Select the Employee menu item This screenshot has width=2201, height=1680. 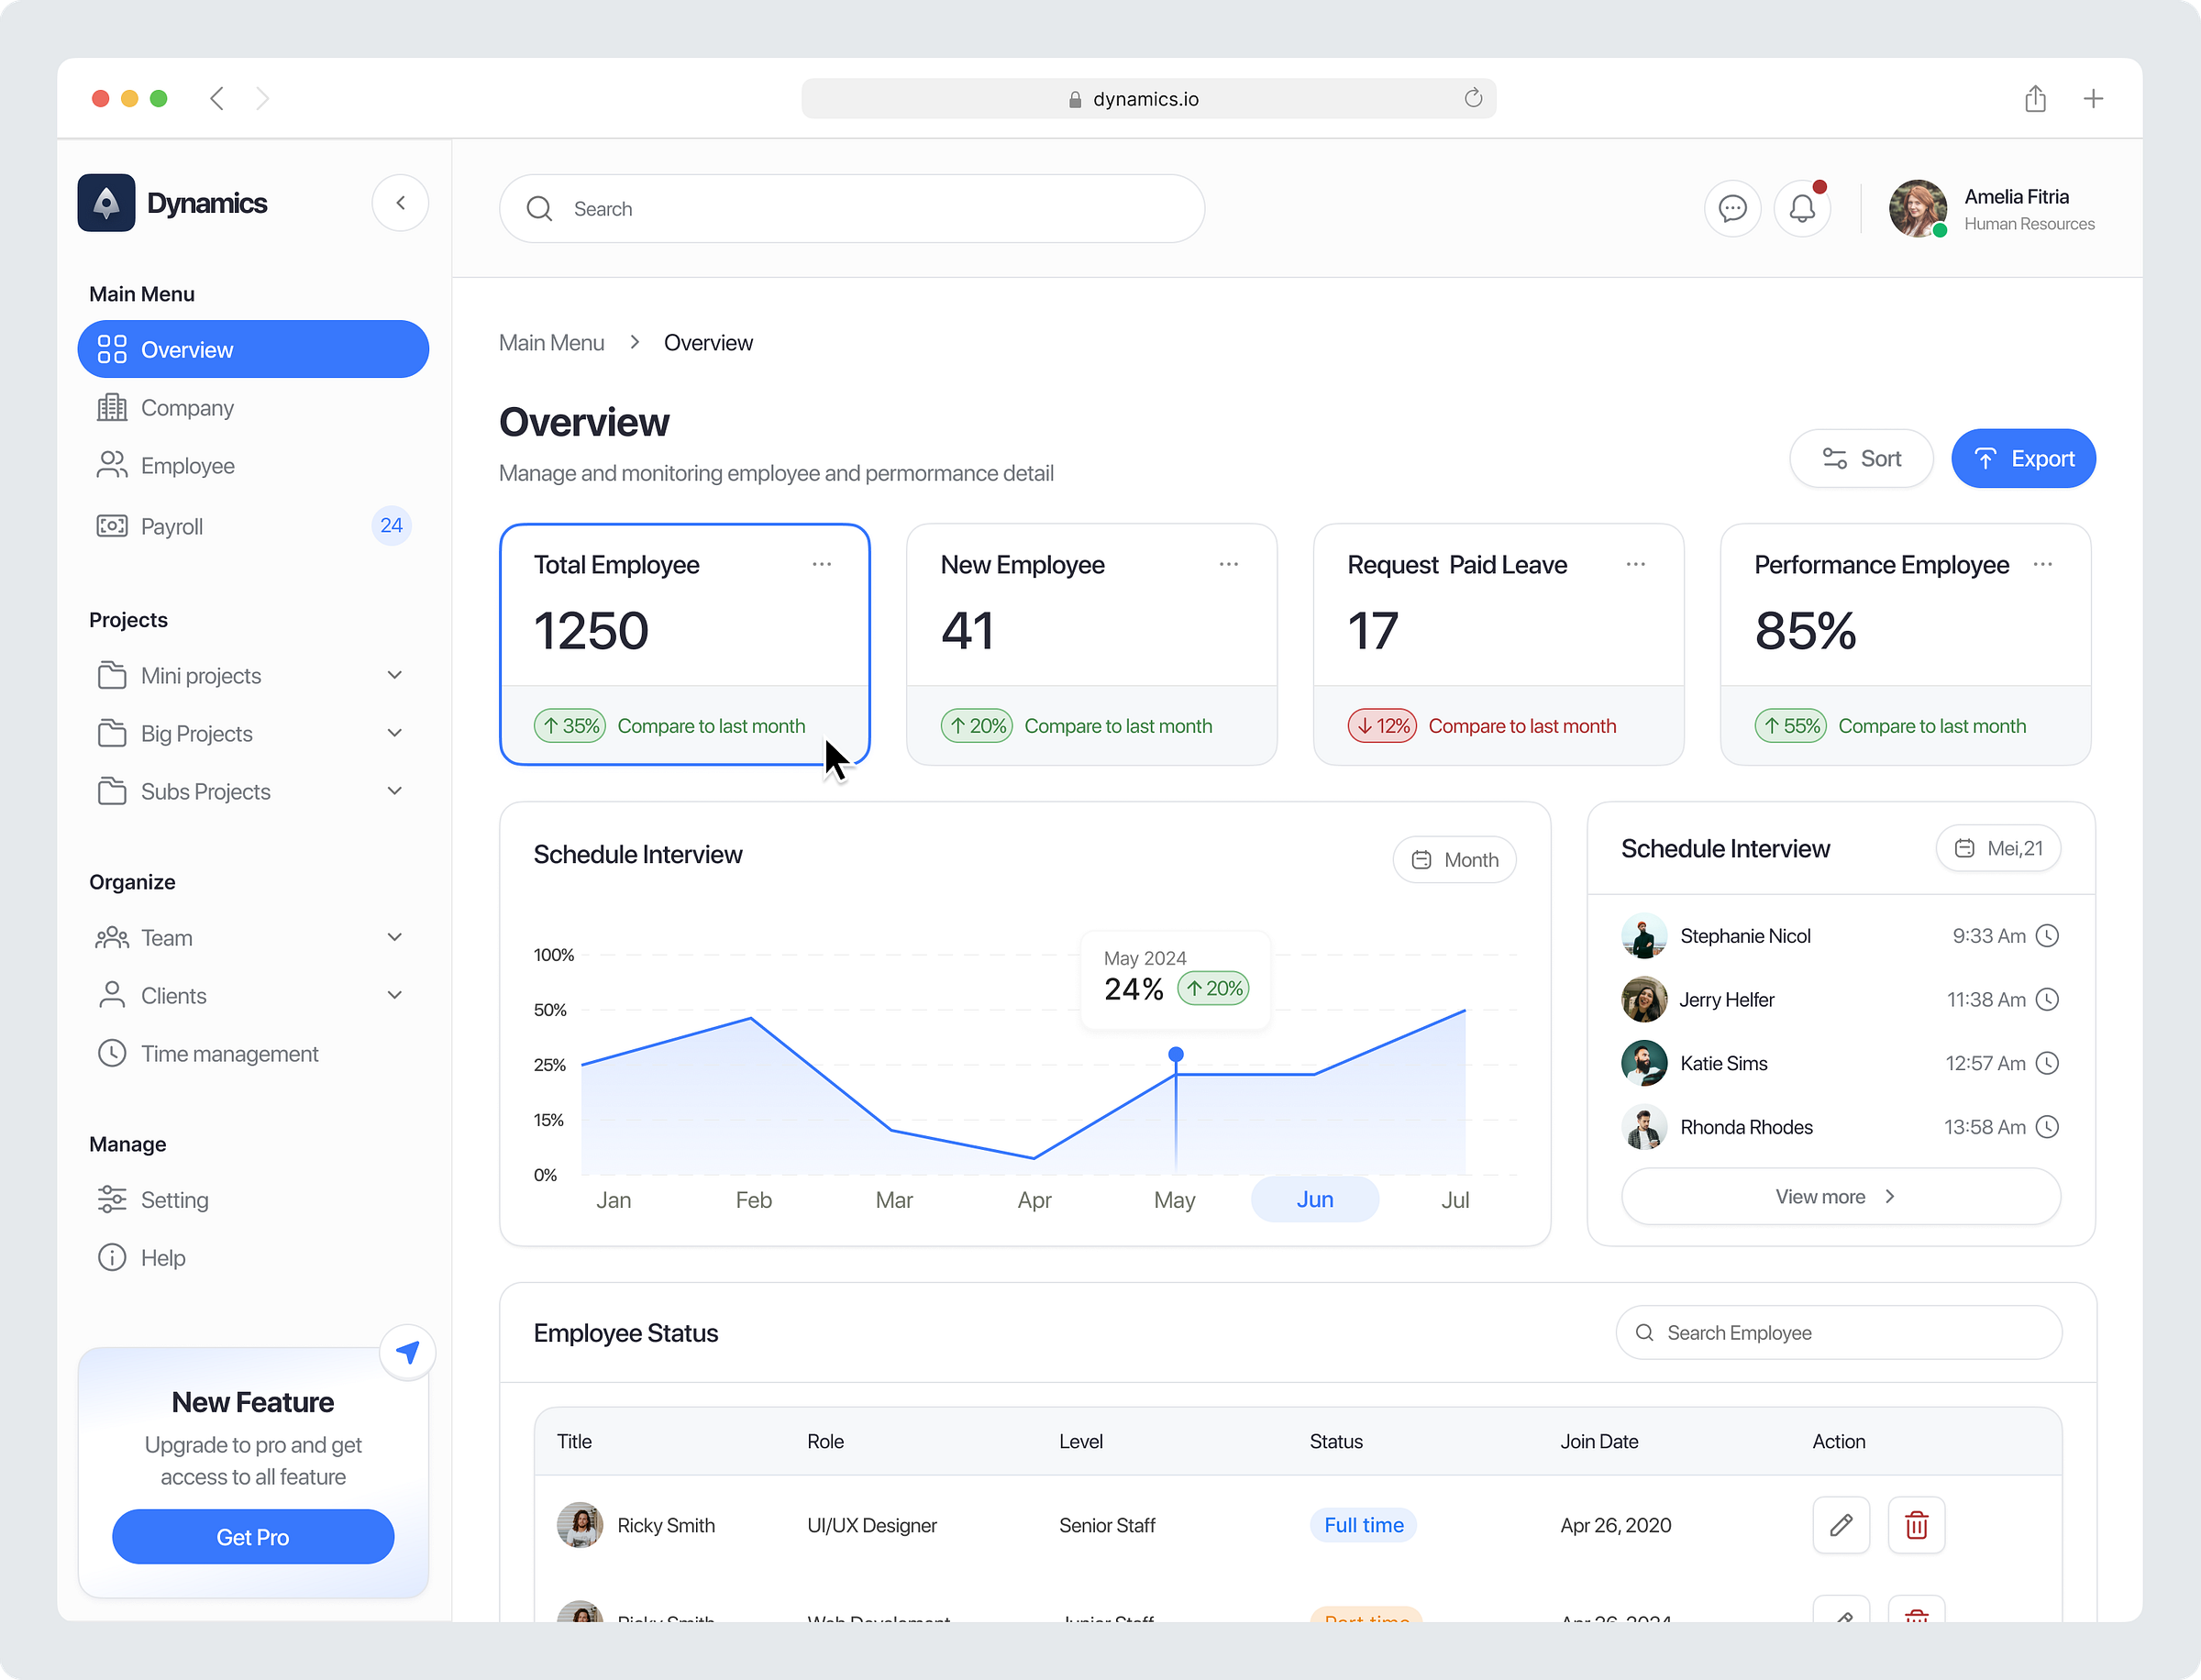pos(185,465)
